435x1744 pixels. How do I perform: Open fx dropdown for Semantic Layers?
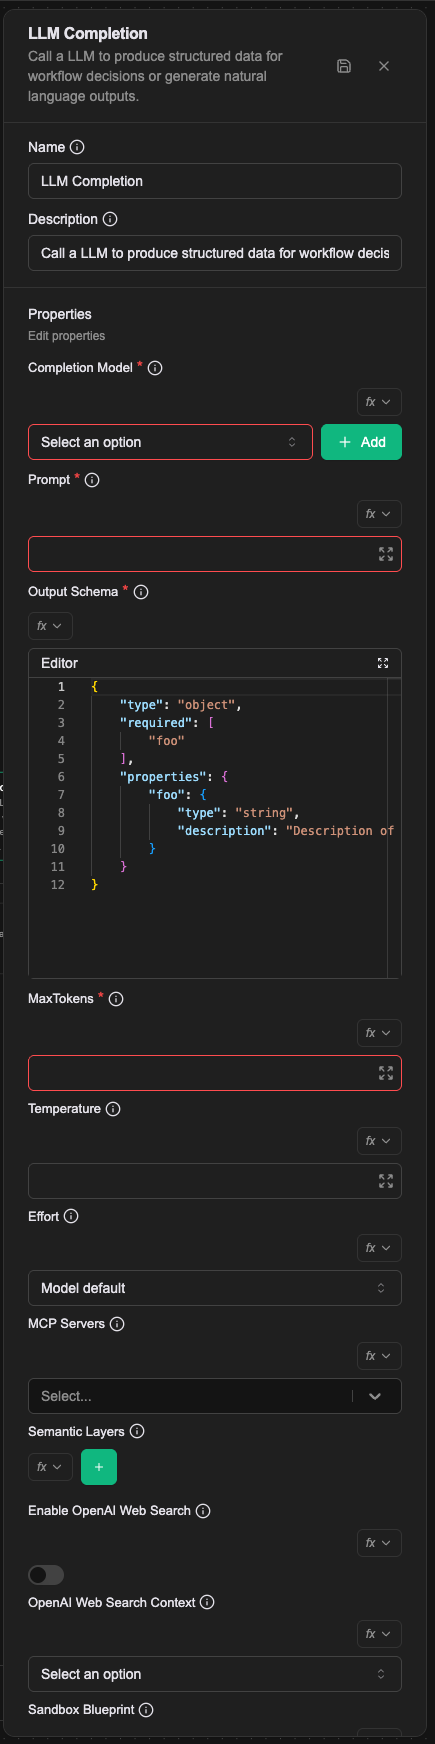(x=50, y=1467)
